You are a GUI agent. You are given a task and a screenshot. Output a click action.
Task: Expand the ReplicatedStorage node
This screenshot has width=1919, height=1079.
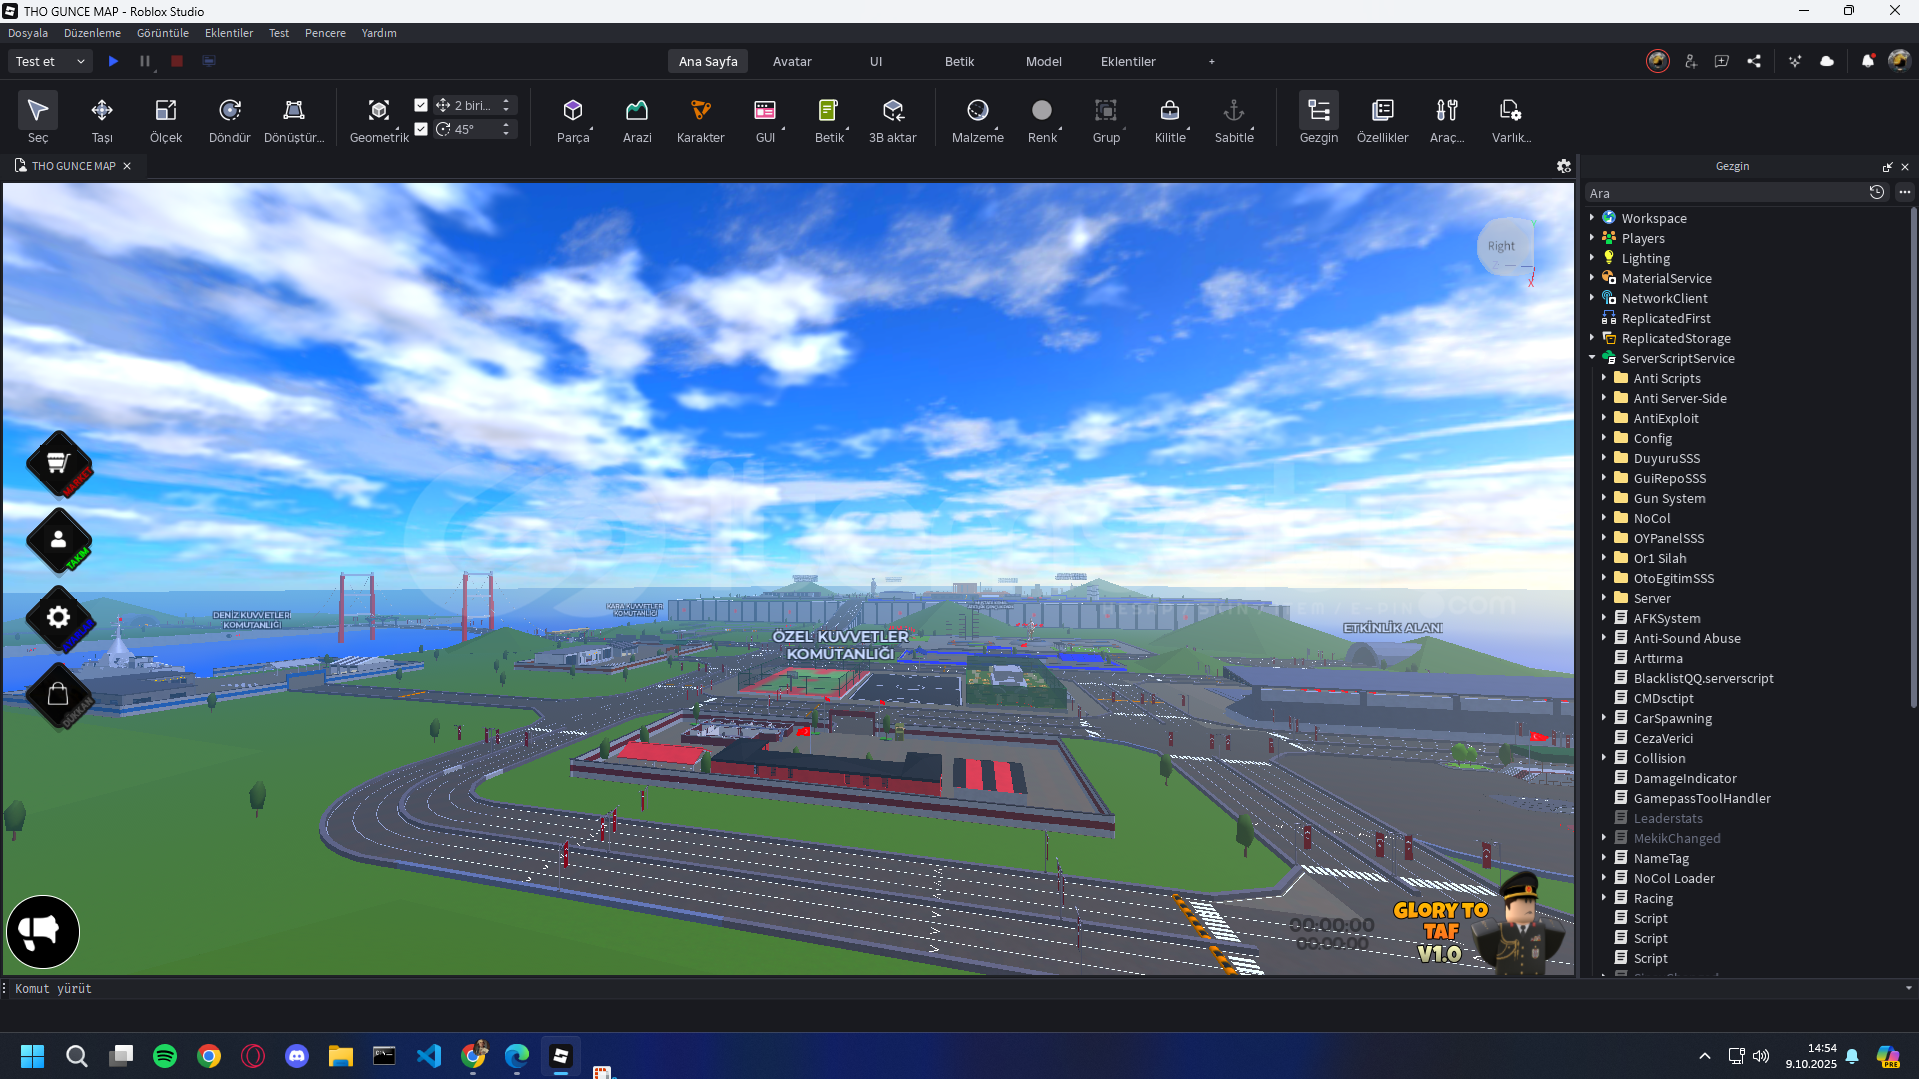coord(1592,337)
